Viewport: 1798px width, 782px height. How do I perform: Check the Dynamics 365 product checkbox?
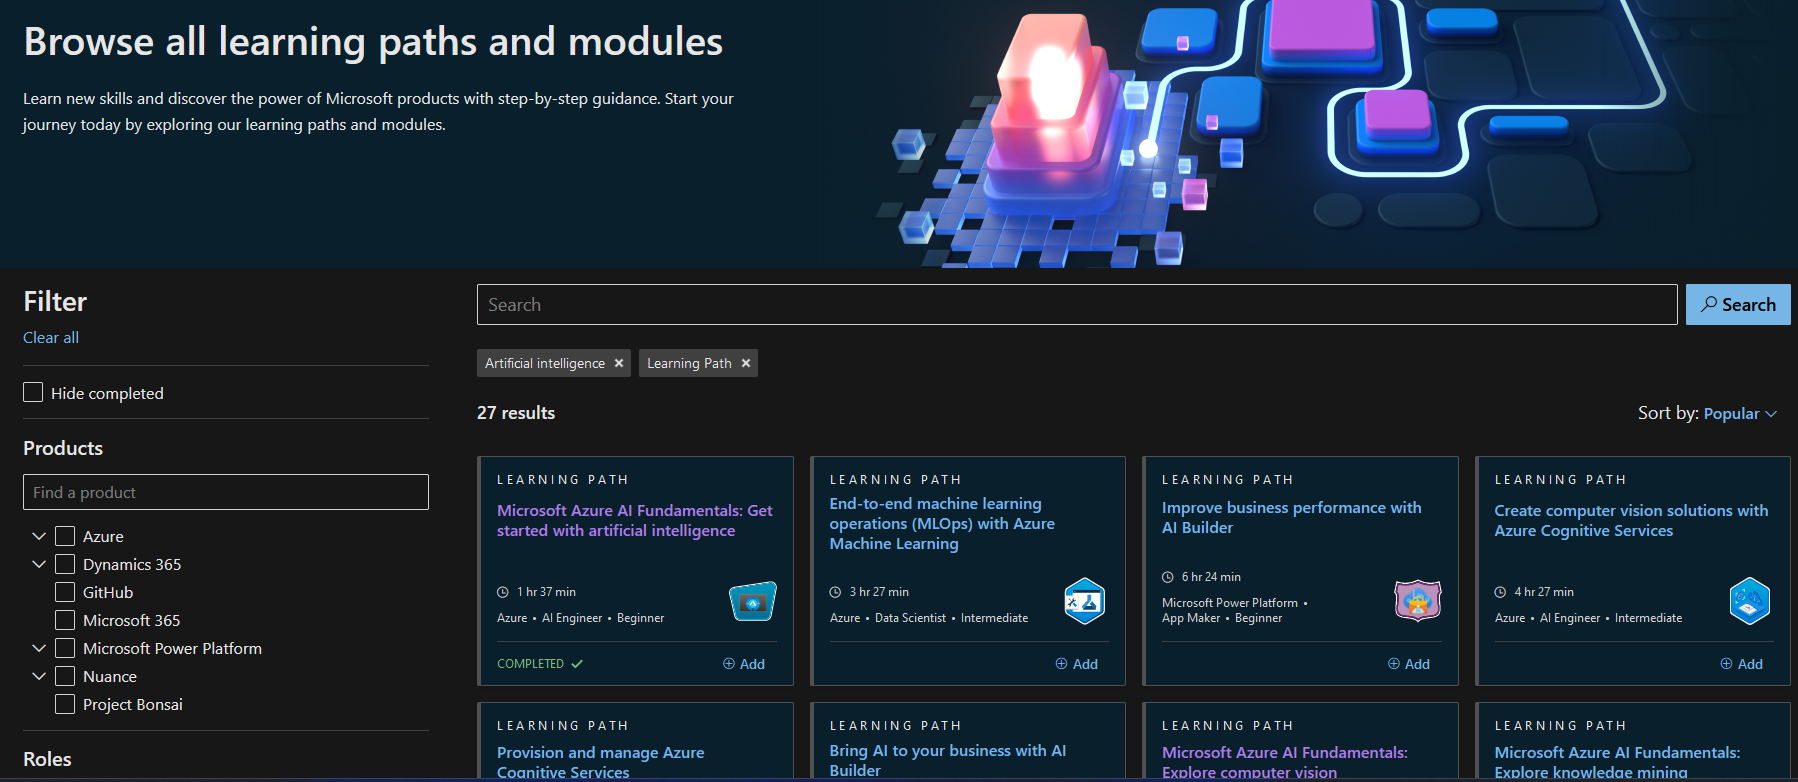tap(65, 564)
